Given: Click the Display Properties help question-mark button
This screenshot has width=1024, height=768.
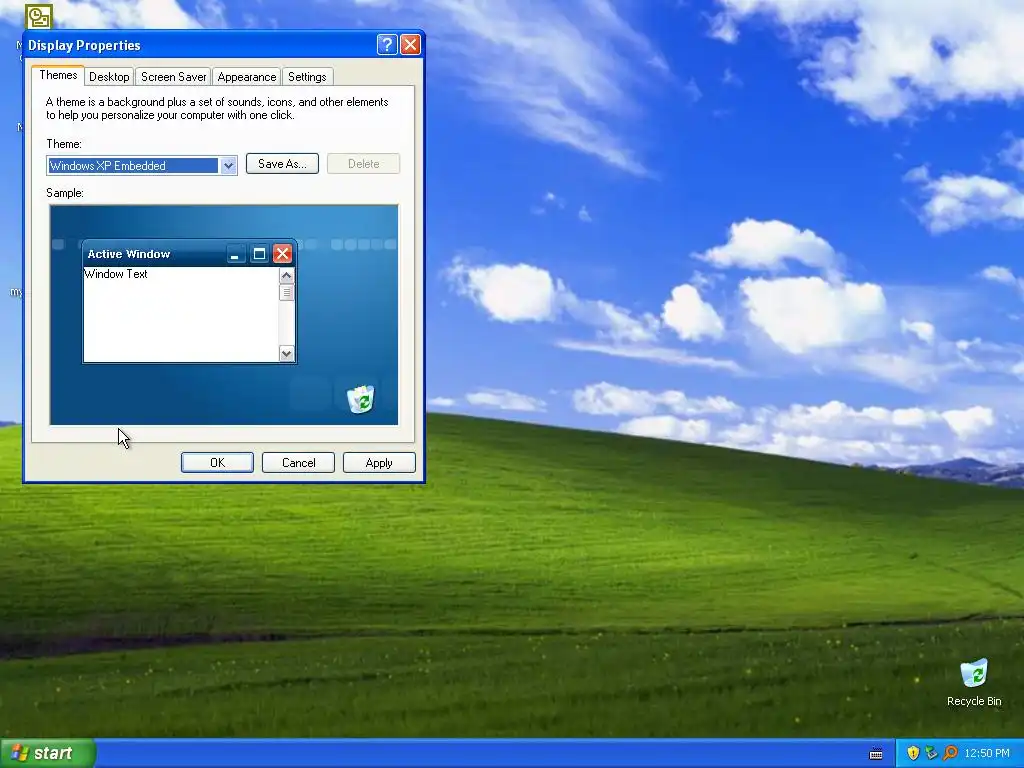Looking at the screenshot, I should 387,44.
